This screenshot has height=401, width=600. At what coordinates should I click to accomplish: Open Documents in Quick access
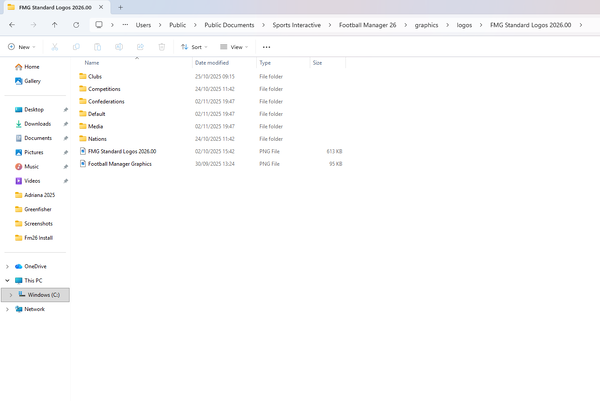click(x=38, y=138)
